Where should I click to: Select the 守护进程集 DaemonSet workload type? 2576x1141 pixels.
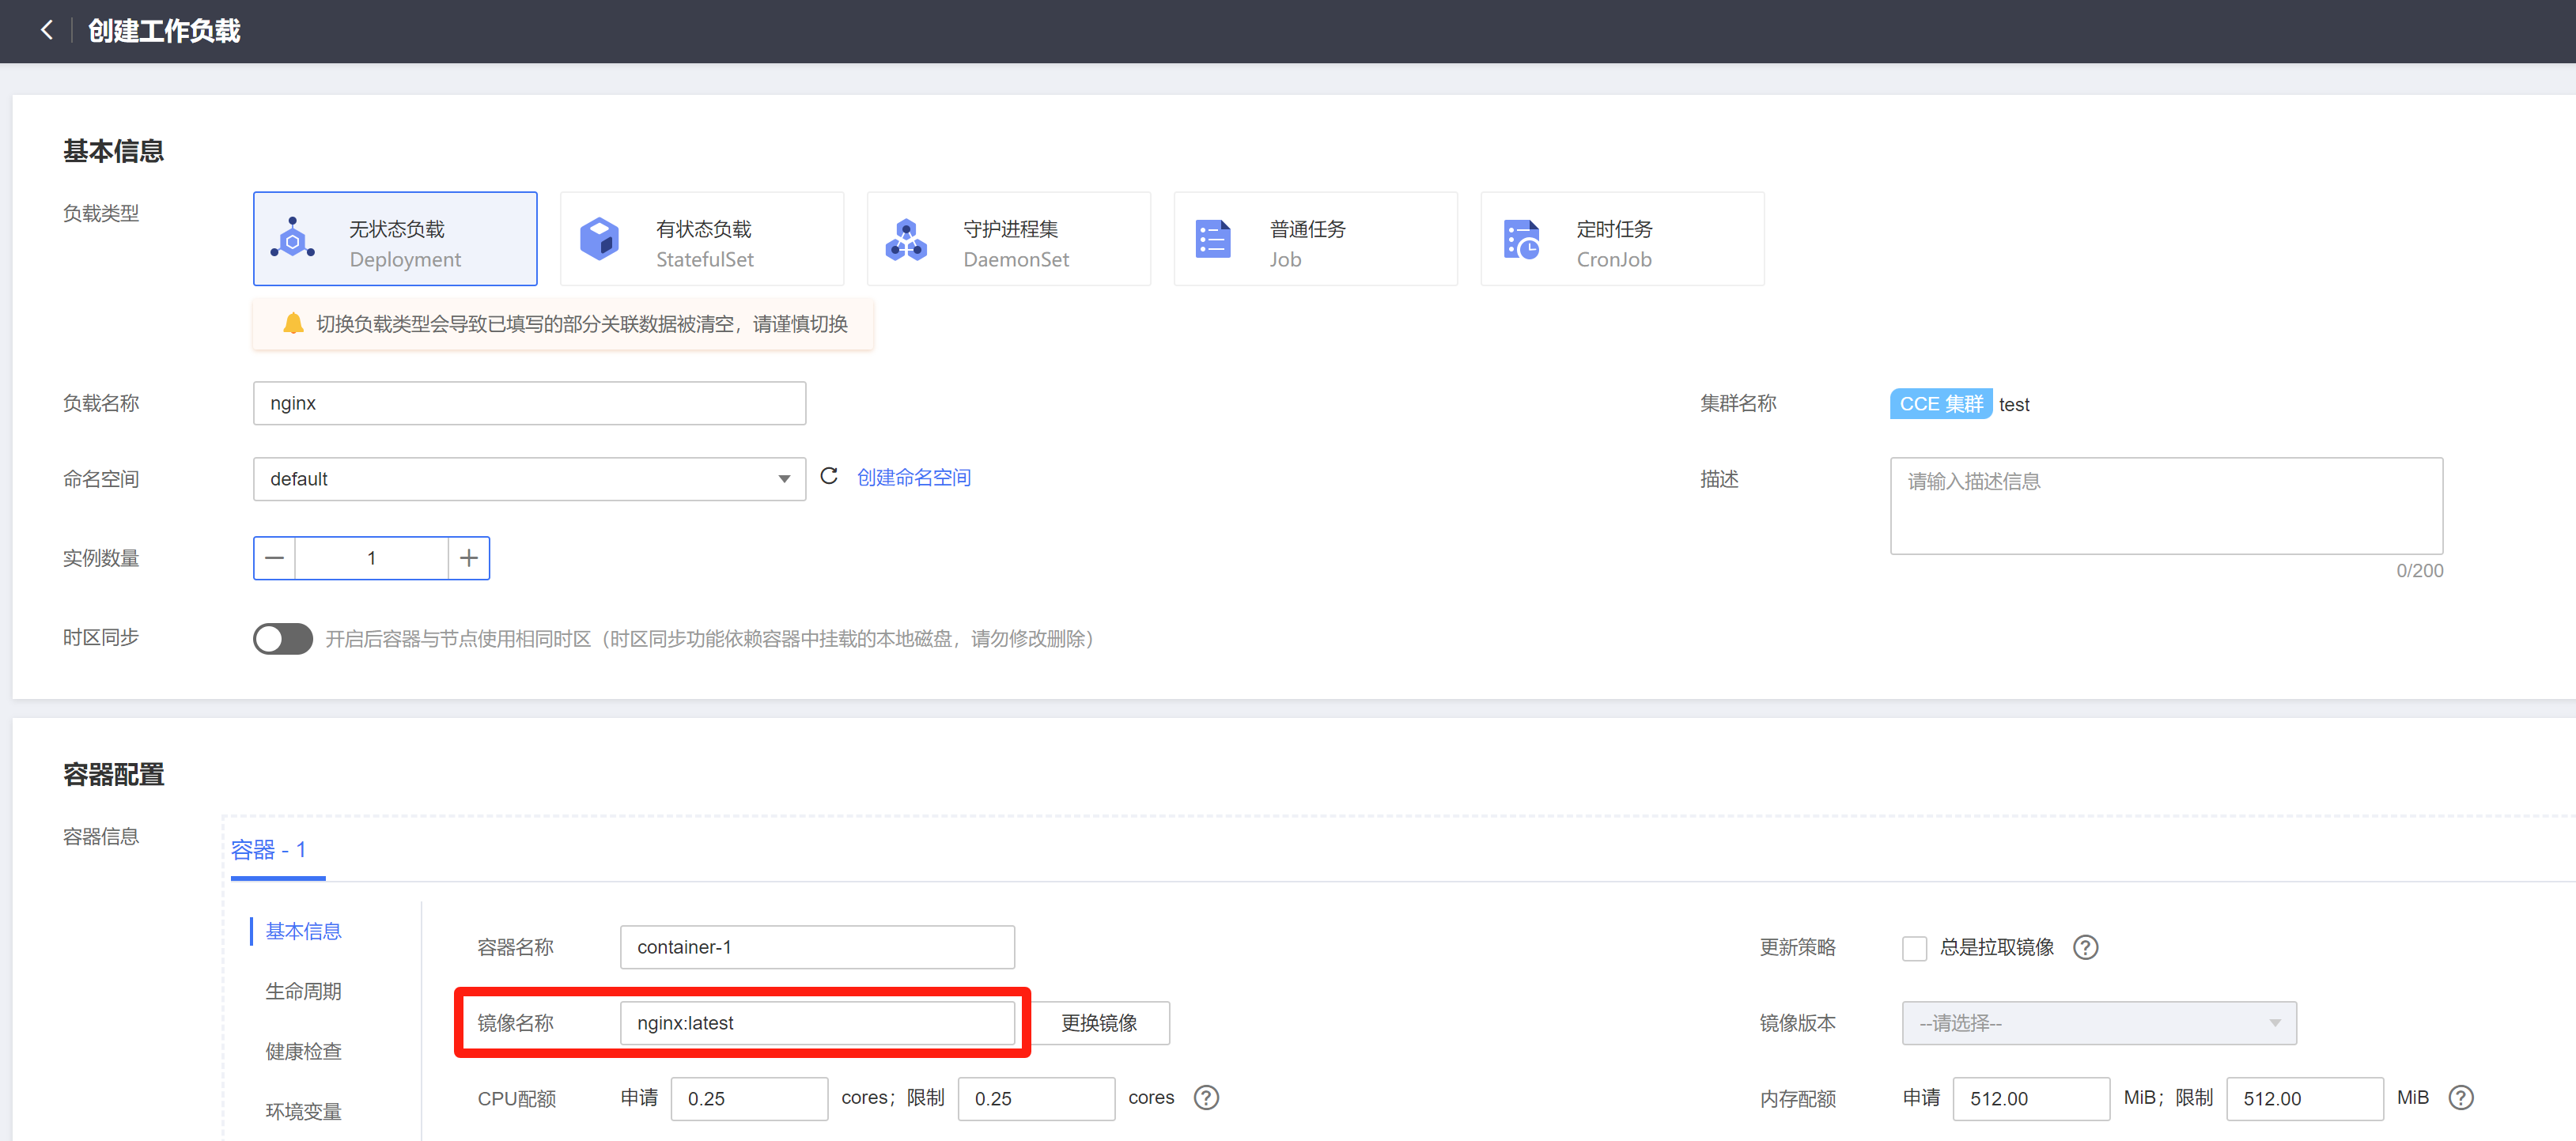(x=1008, y=238)
